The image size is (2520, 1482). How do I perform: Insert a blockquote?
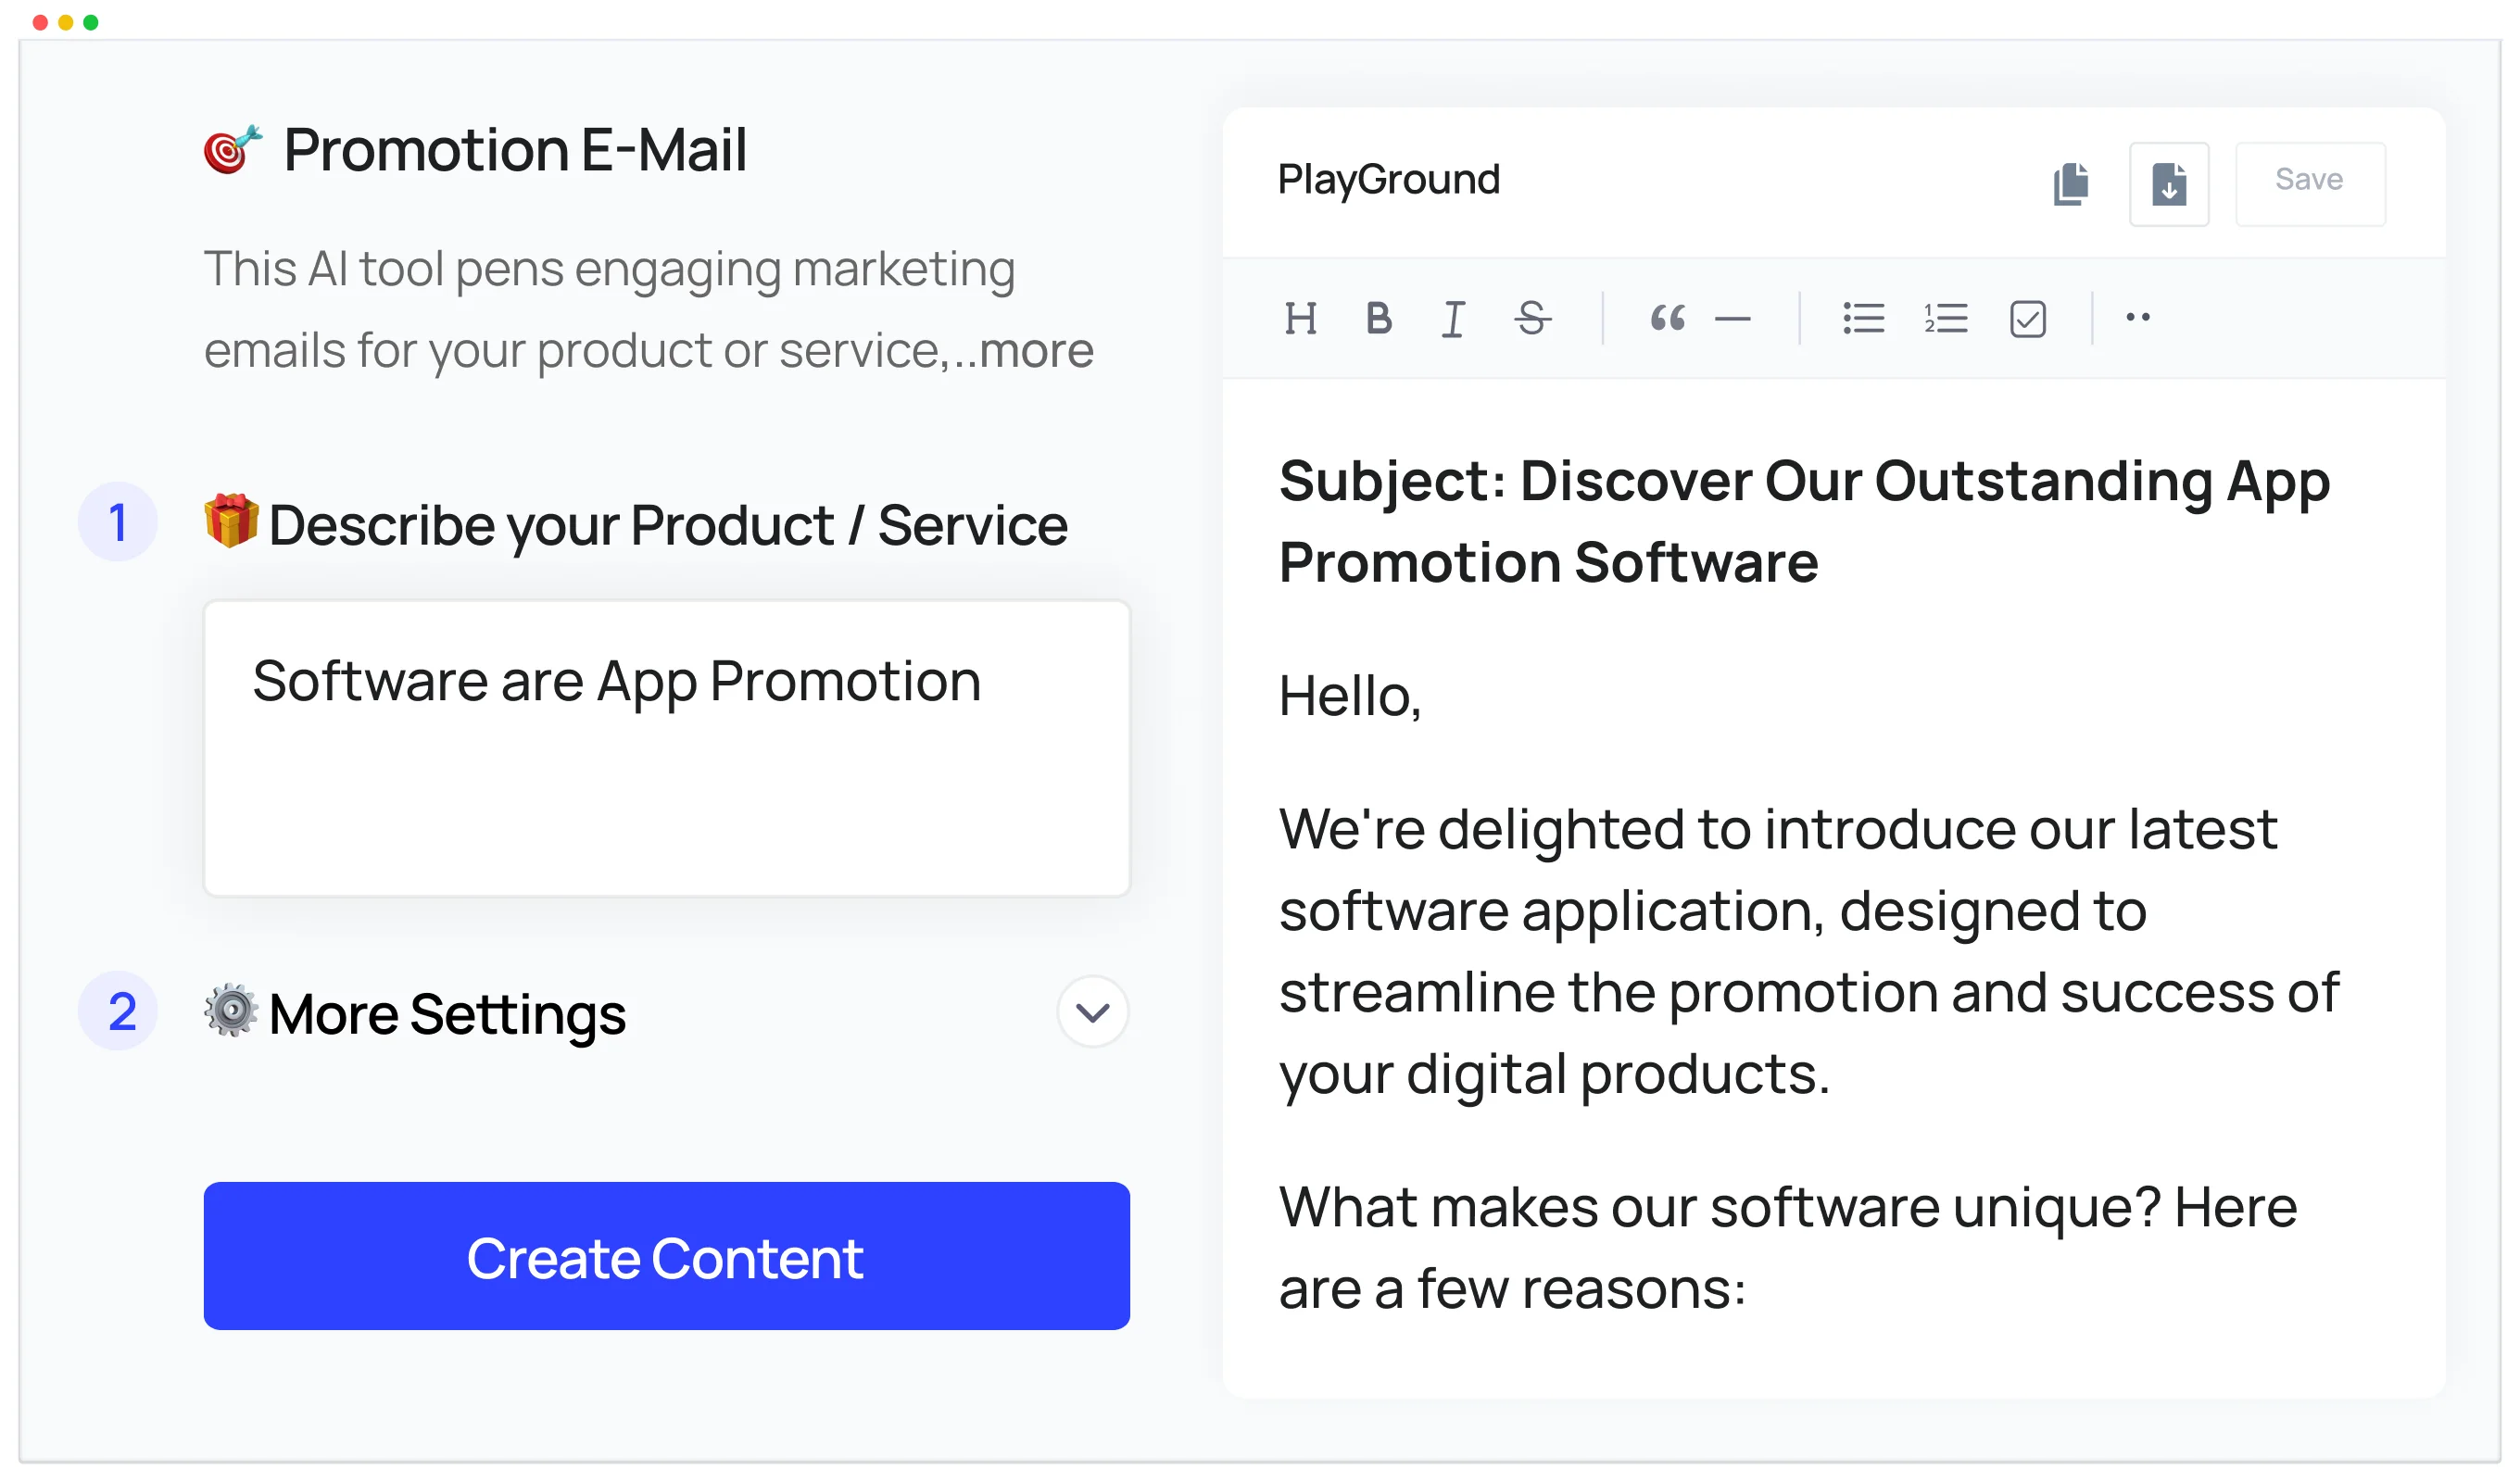1668,318
